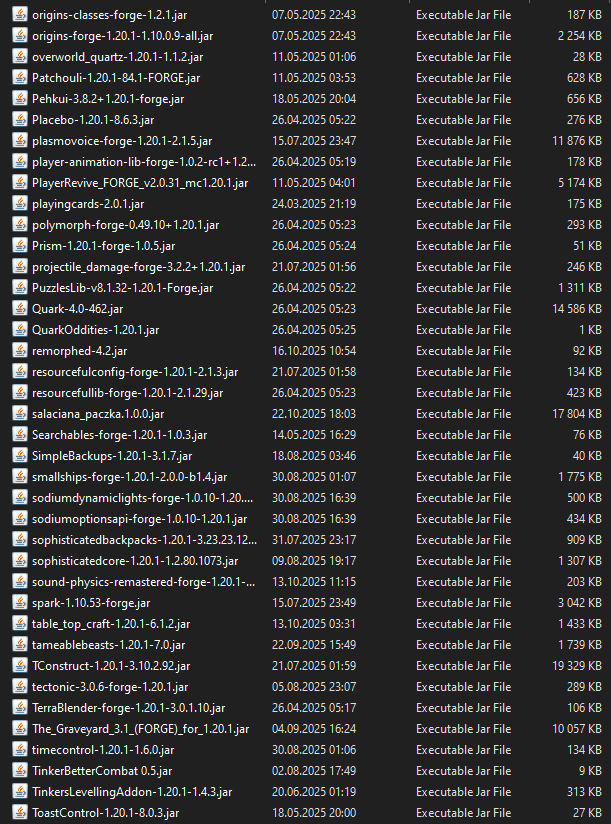Click the icon of the player-animation-lib-forge file
This screenshot has height=824, width=611.
tap(19, 162)
